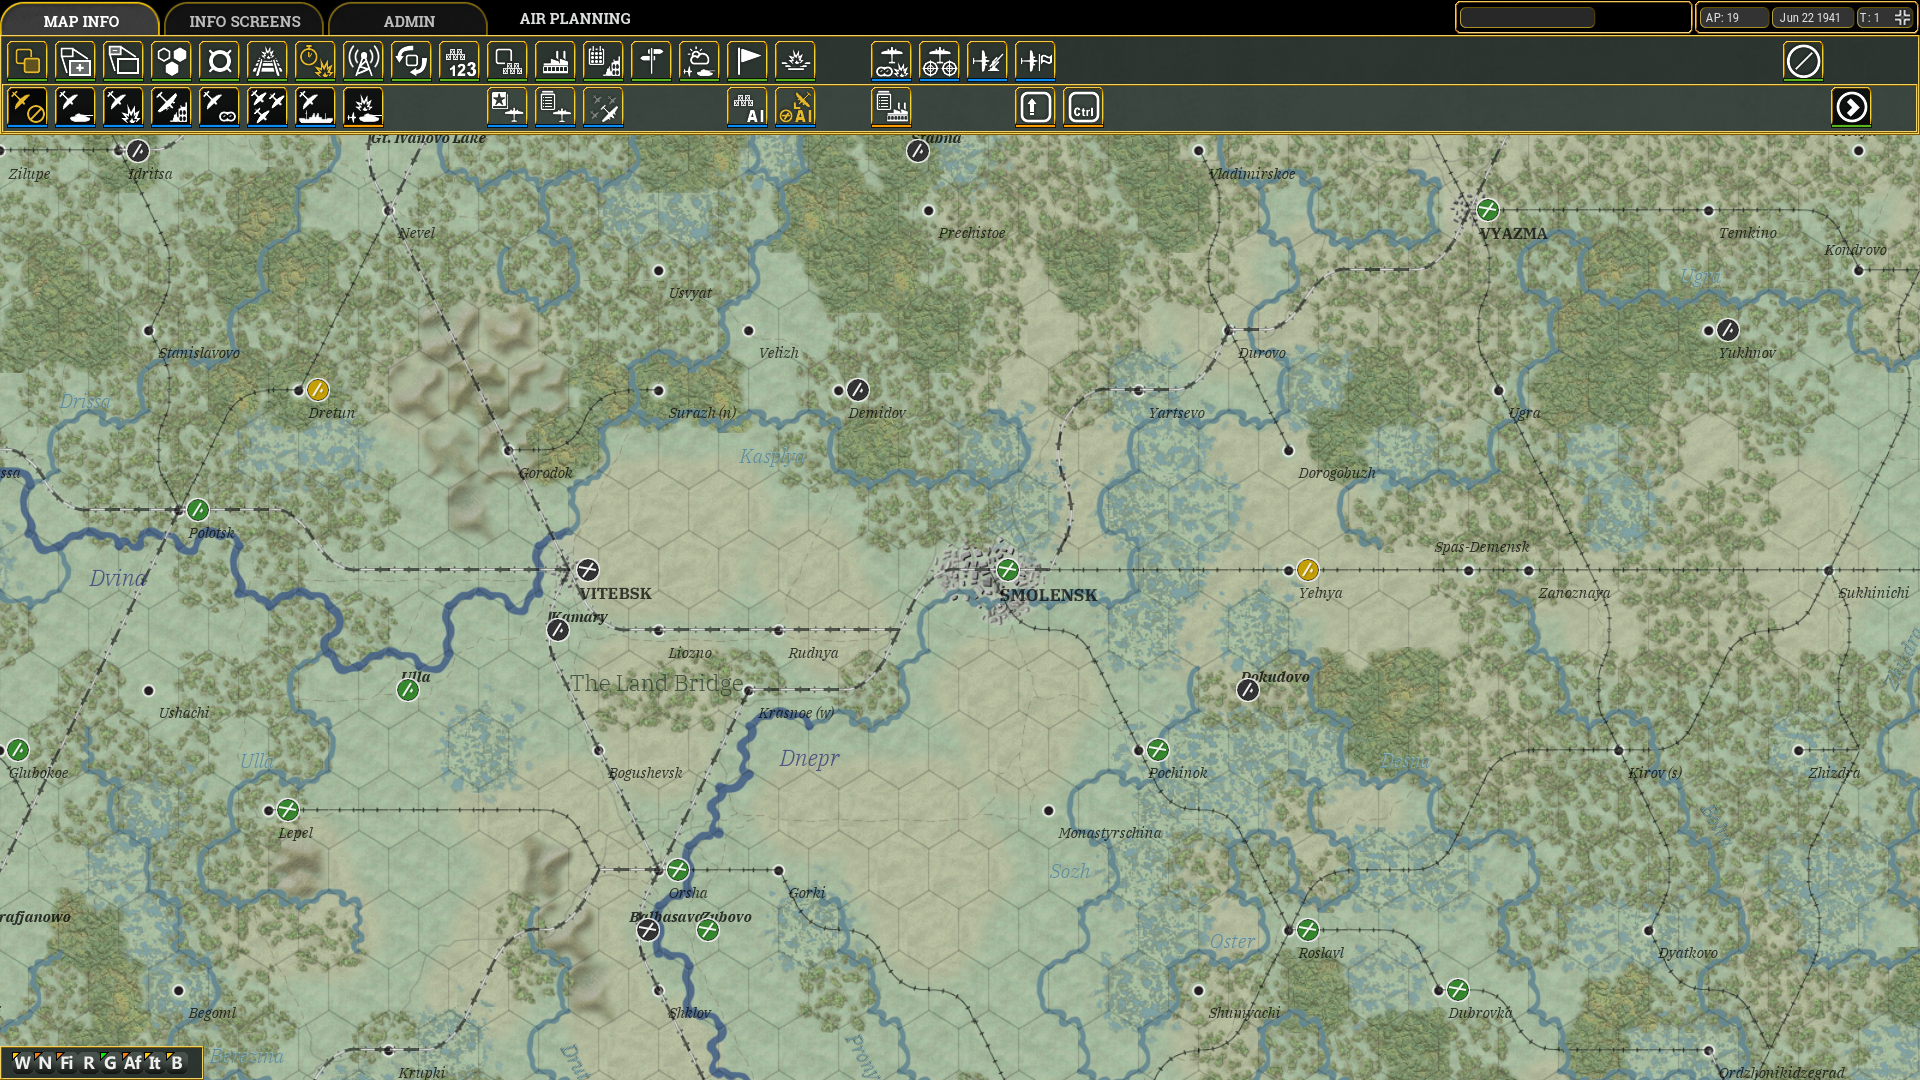Viewport: 1920px width, 1080px height.
Task: Toggle the Shift arrow key button
Action: click(1035, 107)
